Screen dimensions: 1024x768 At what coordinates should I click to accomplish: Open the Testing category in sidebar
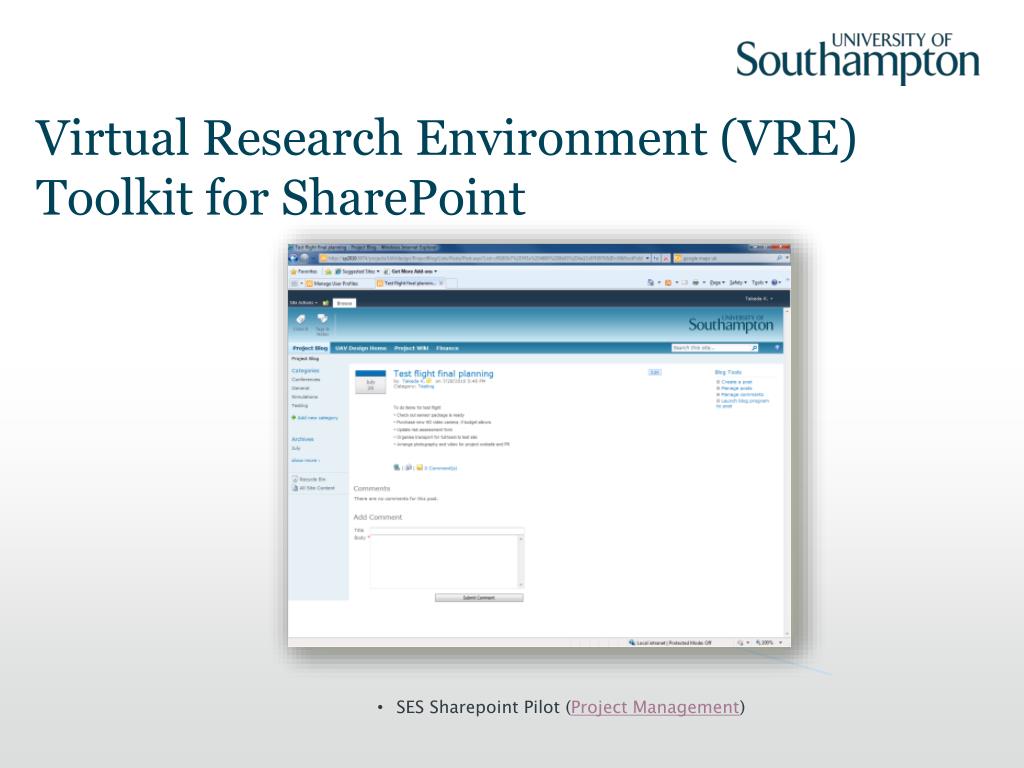pos(299,406)
